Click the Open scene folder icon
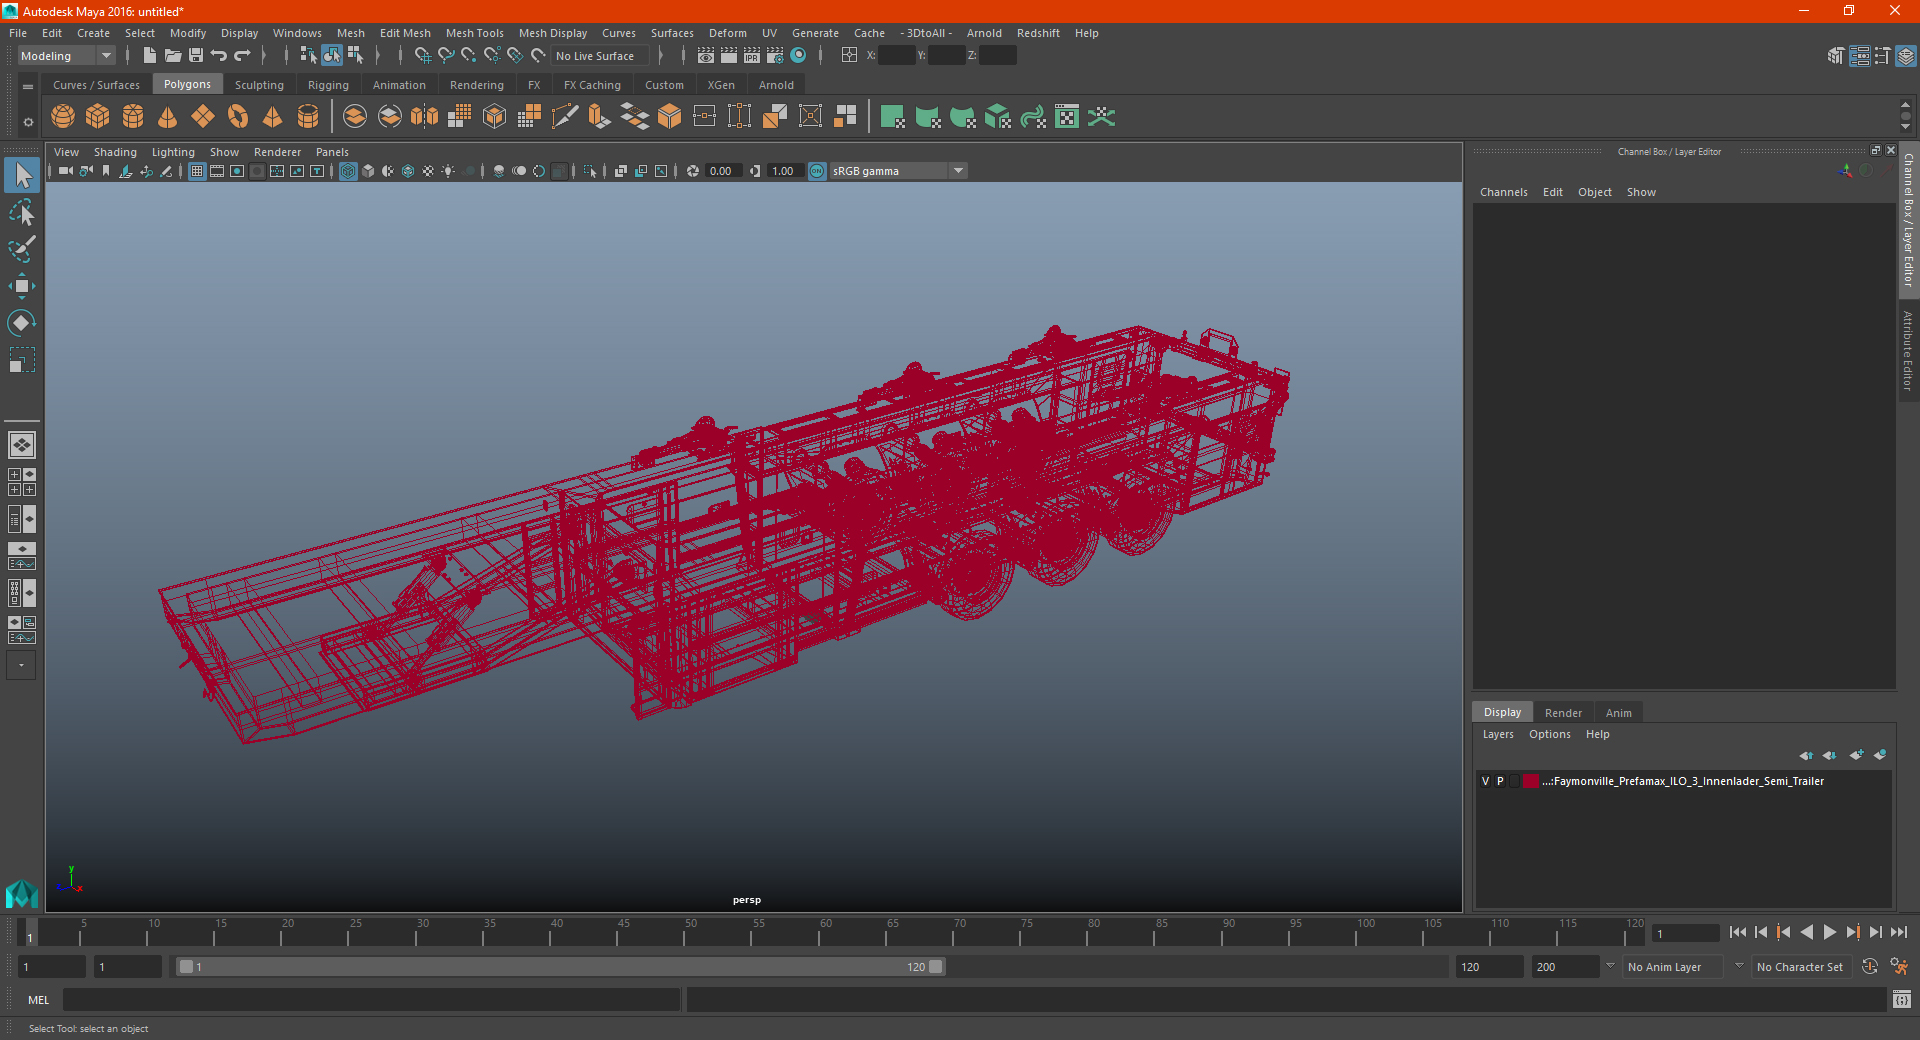This screenshot has width=1920, height=1040. click(173, 56)
